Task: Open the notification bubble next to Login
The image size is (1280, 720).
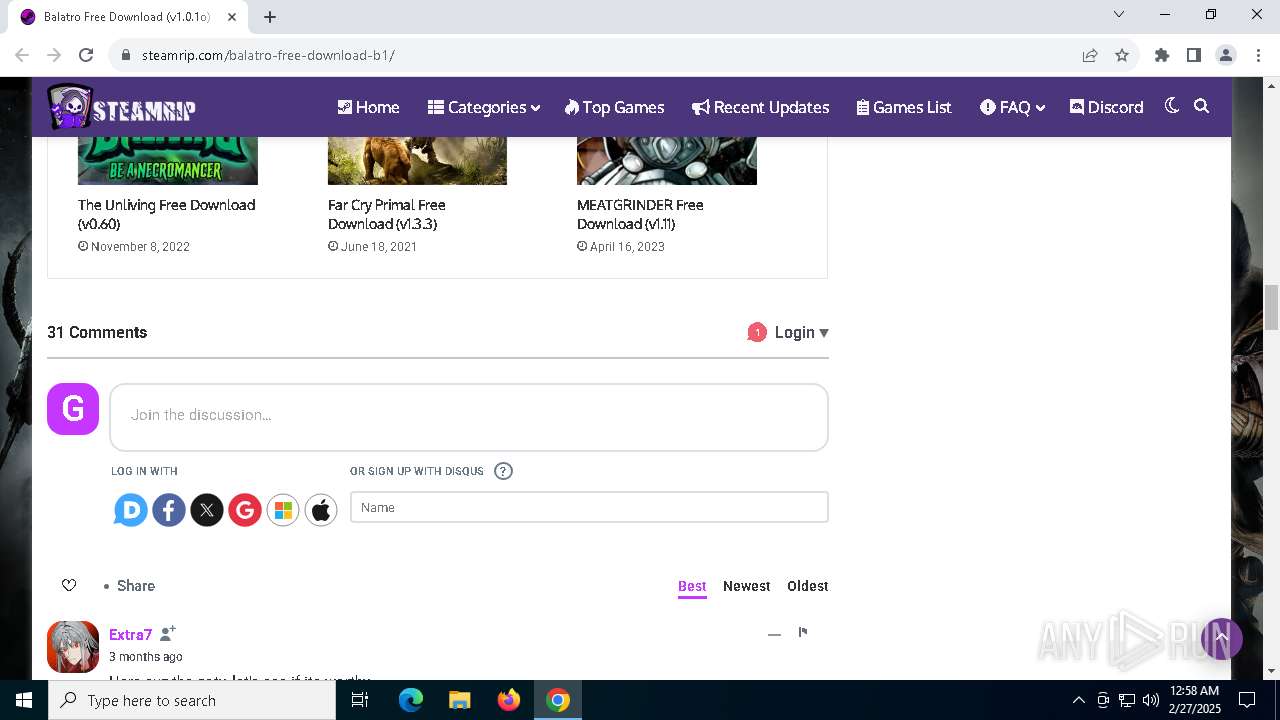Action: click(757, 332)
